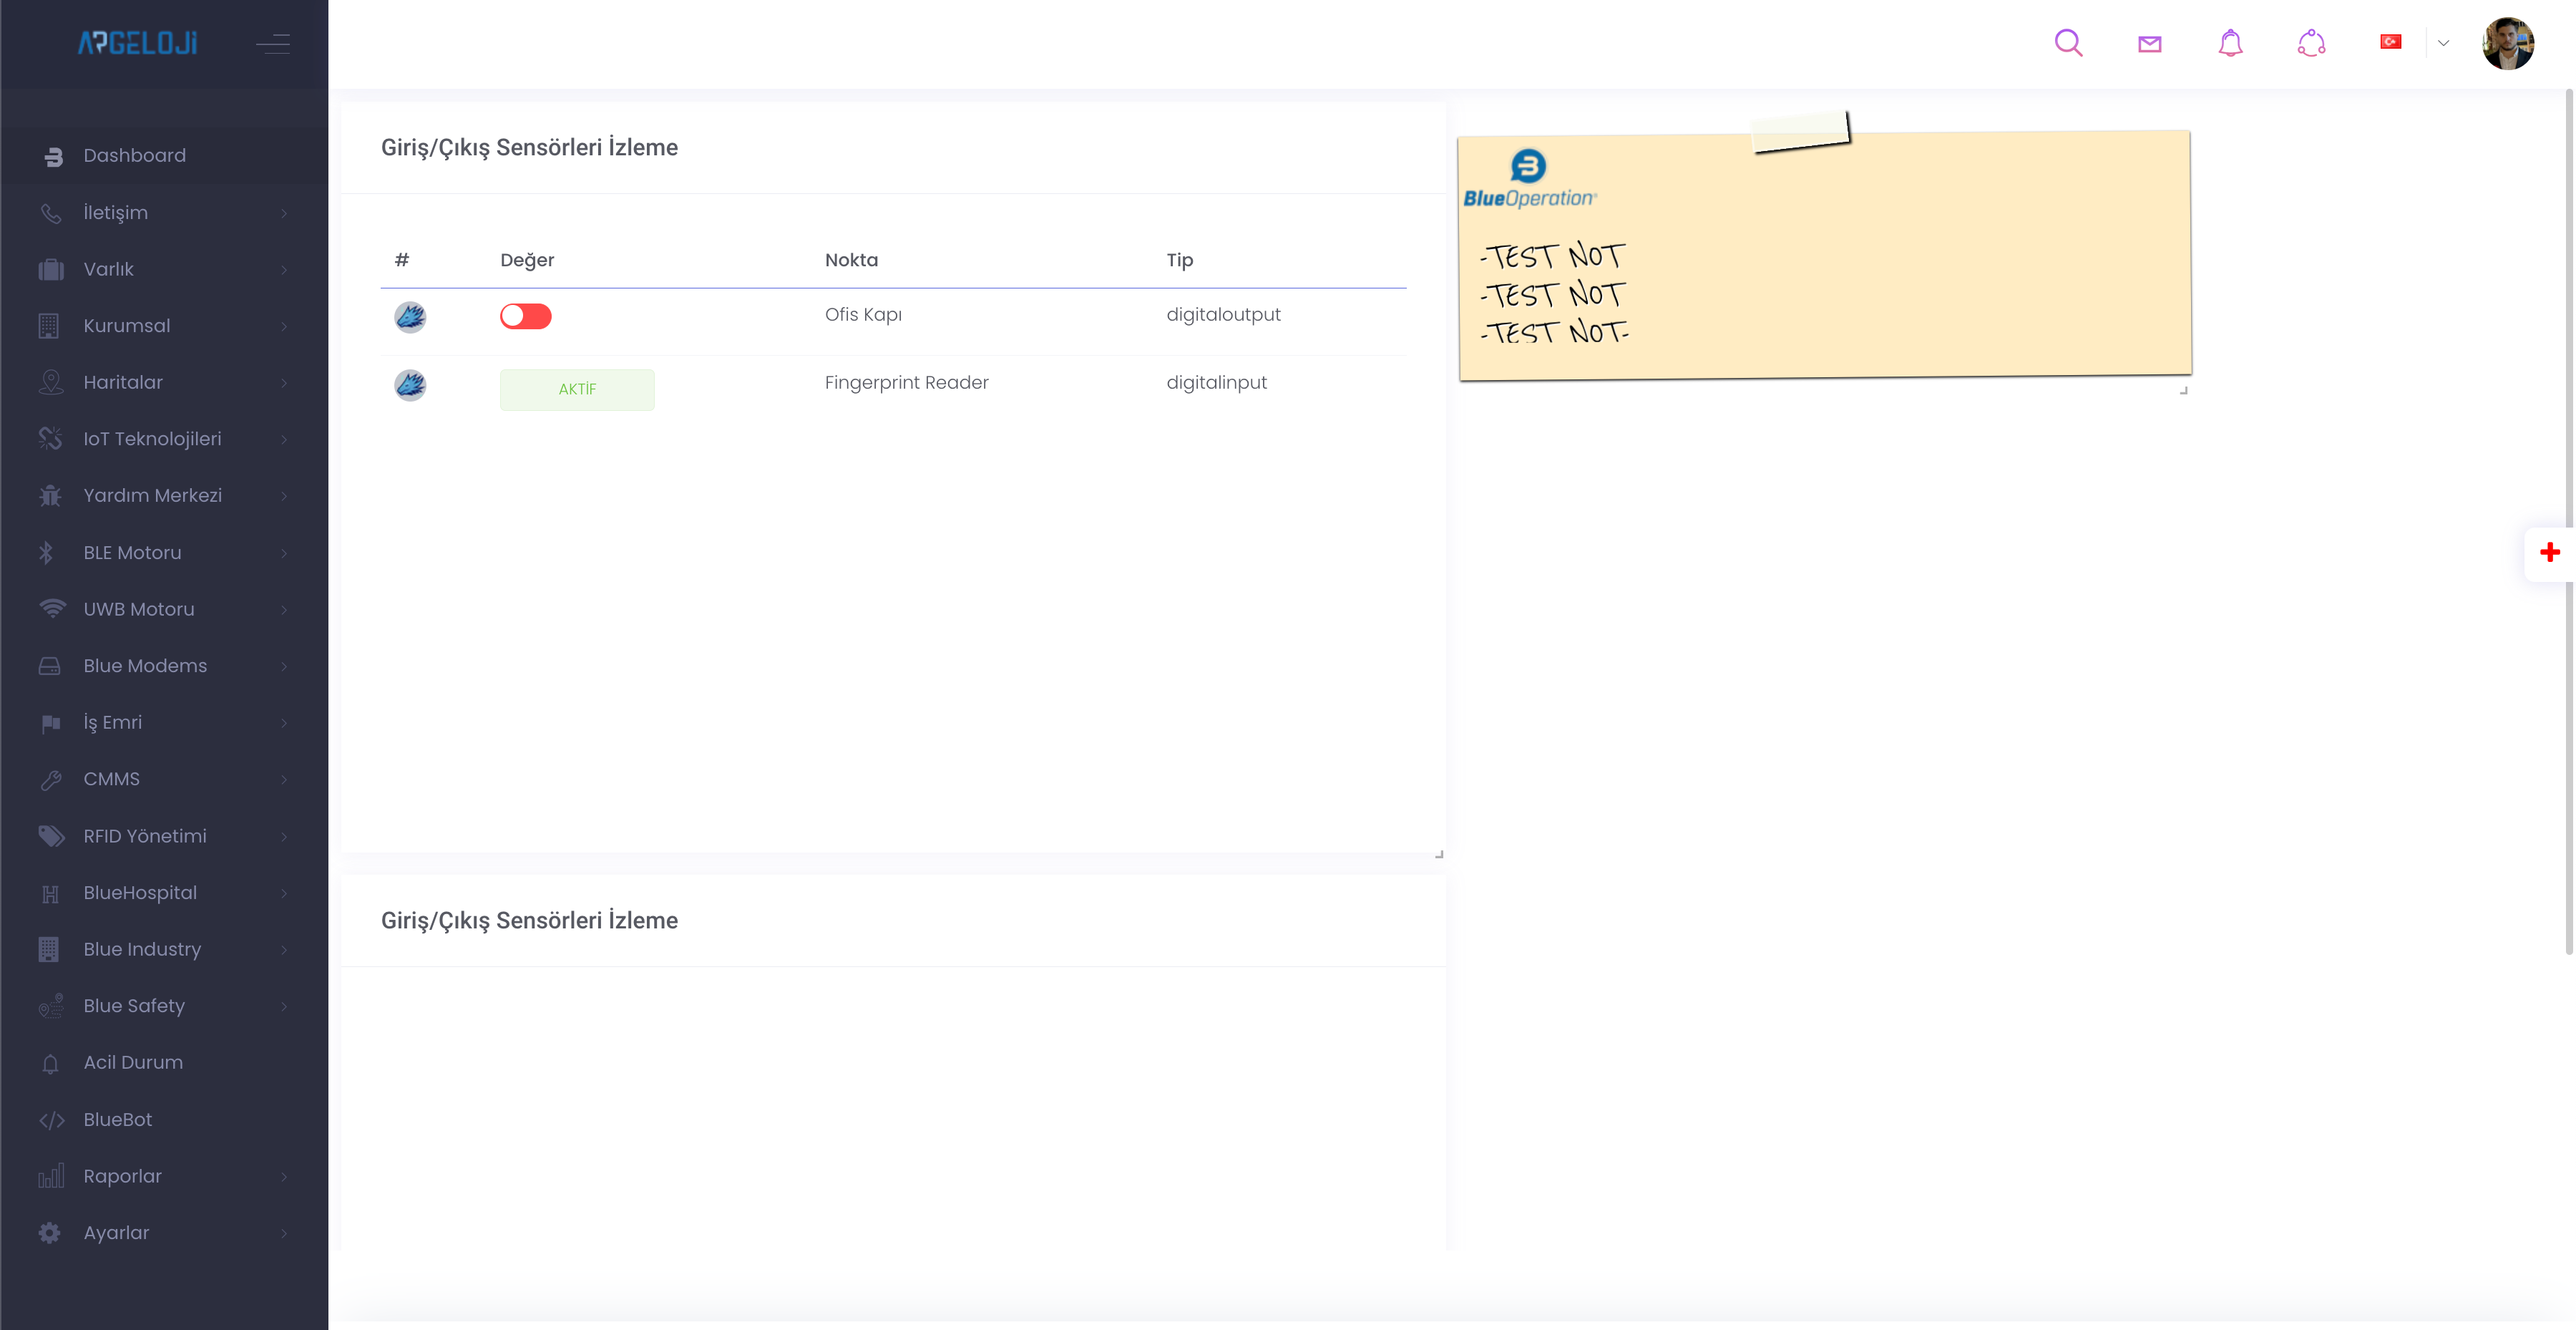
Task: Click the AKTİF status badge
Action: point(577,389)
